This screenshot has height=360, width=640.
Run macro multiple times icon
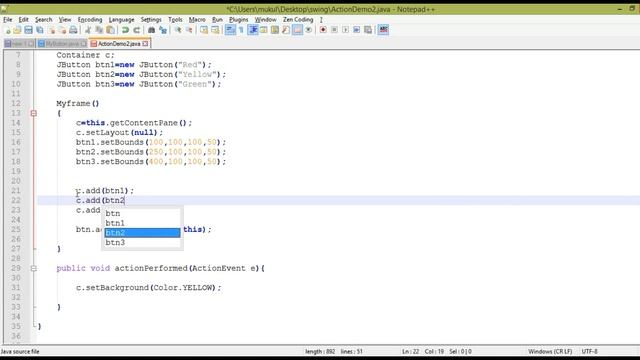point(356,30)
